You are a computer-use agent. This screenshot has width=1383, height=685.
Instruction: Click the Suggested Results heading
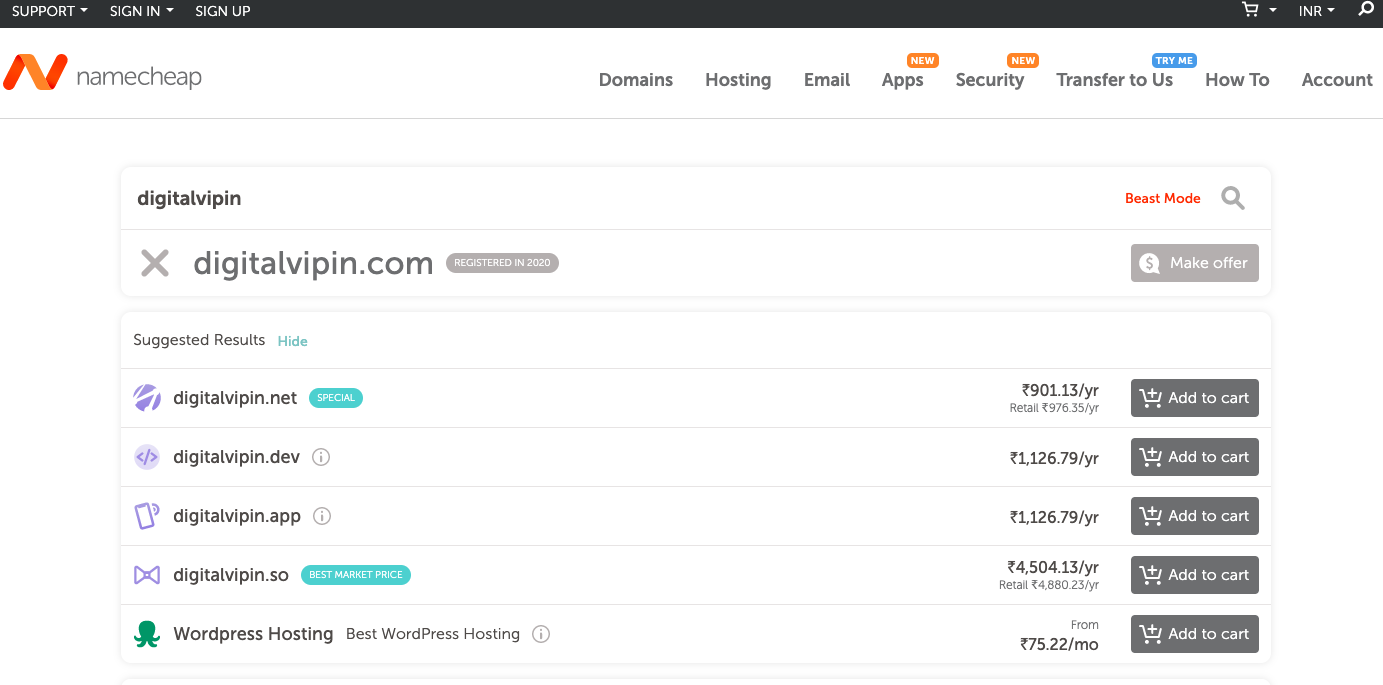pos(199,340)
